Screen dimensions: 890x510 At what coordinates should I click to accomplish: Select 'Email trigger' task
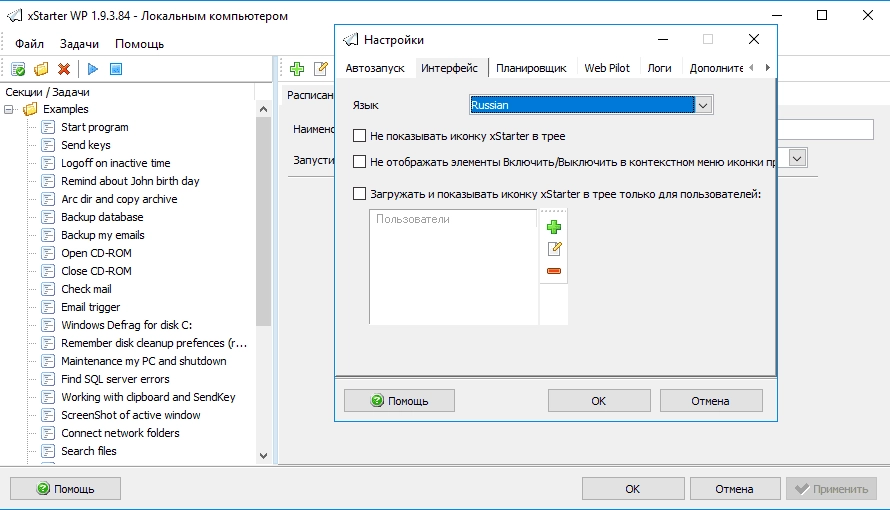pos(91,307)
